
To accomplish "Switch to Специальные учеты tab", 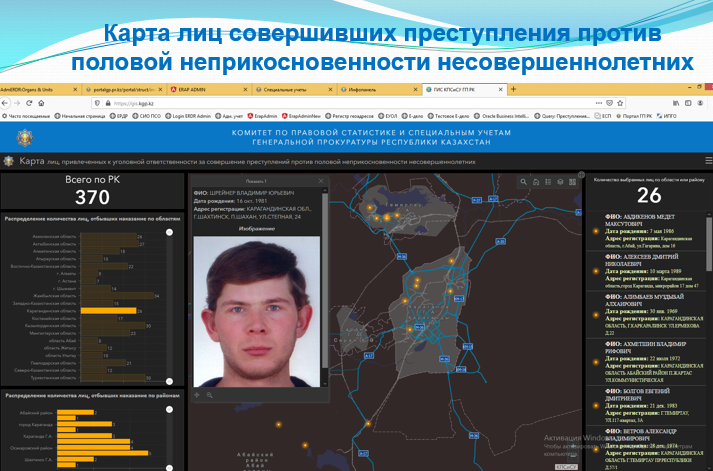I will (x=293, y=90).
